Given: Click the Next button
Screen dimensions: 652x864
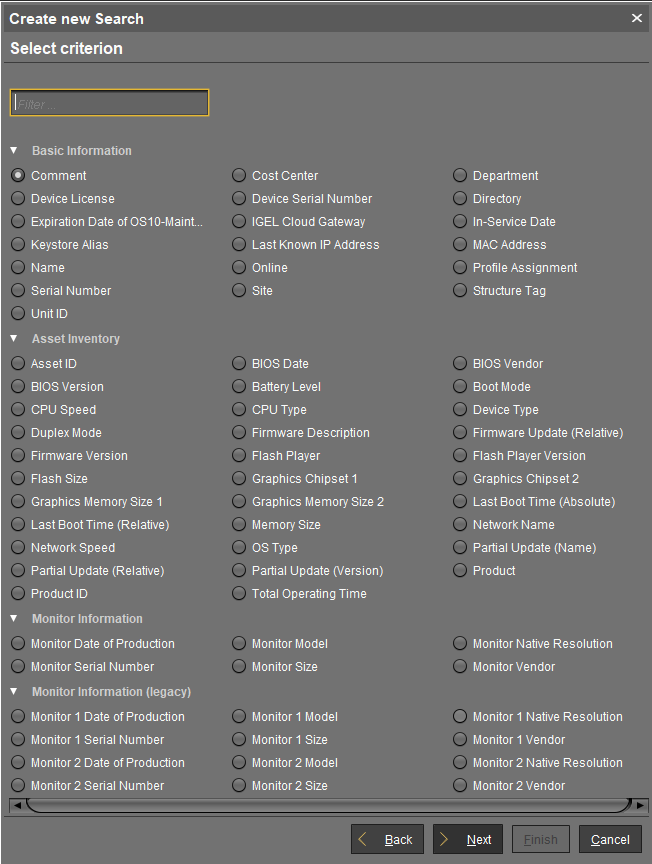Looking at the screenshot, I should [467, 839].
